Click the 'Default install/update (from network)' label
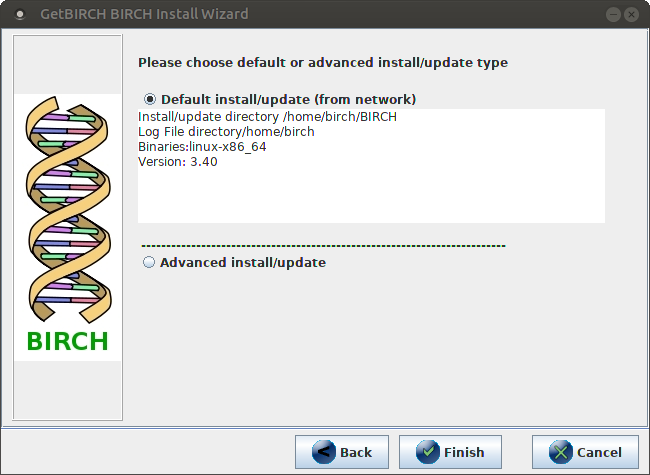The width and height of the screenshot is (650, 475). (289, 99)
